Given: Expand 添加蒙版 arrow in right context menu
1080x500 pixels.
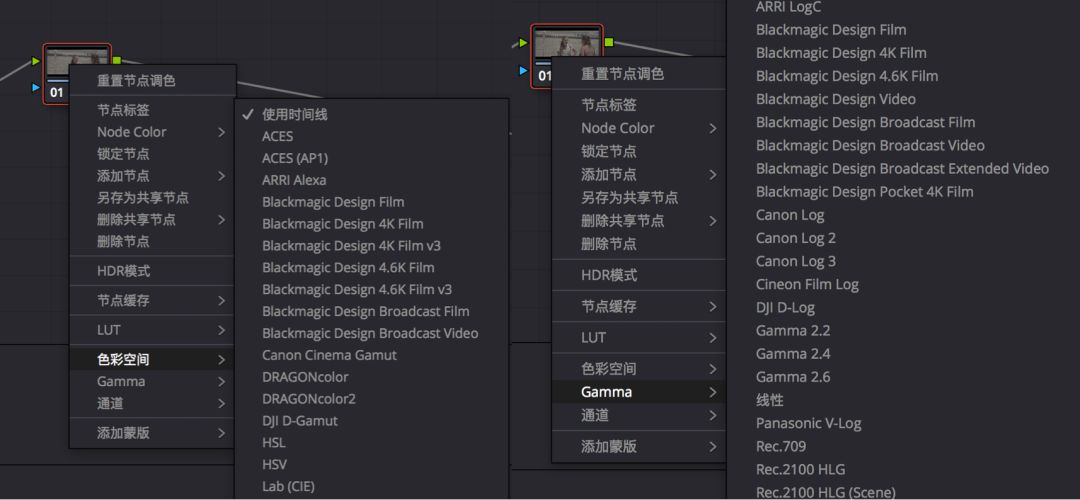Looking at the screenshot, I should [713, 447].
